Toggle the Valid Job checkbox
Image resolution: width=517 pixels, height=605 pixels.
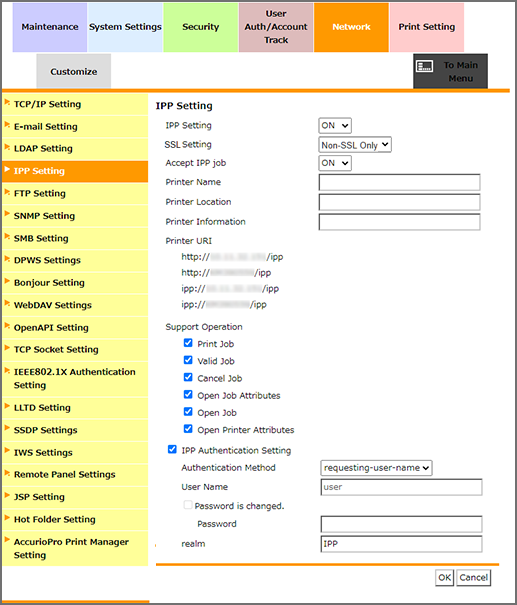click(188, 360)
